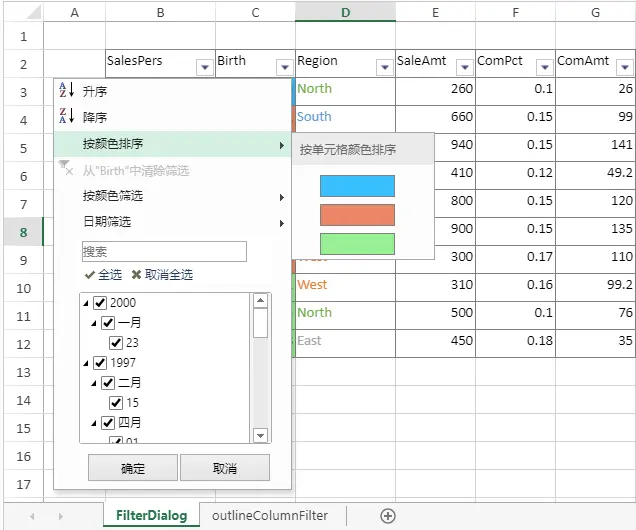The width and height of the screenshot is (636, 530).
Task: Click the East region cell
Action: click(346, 341)
